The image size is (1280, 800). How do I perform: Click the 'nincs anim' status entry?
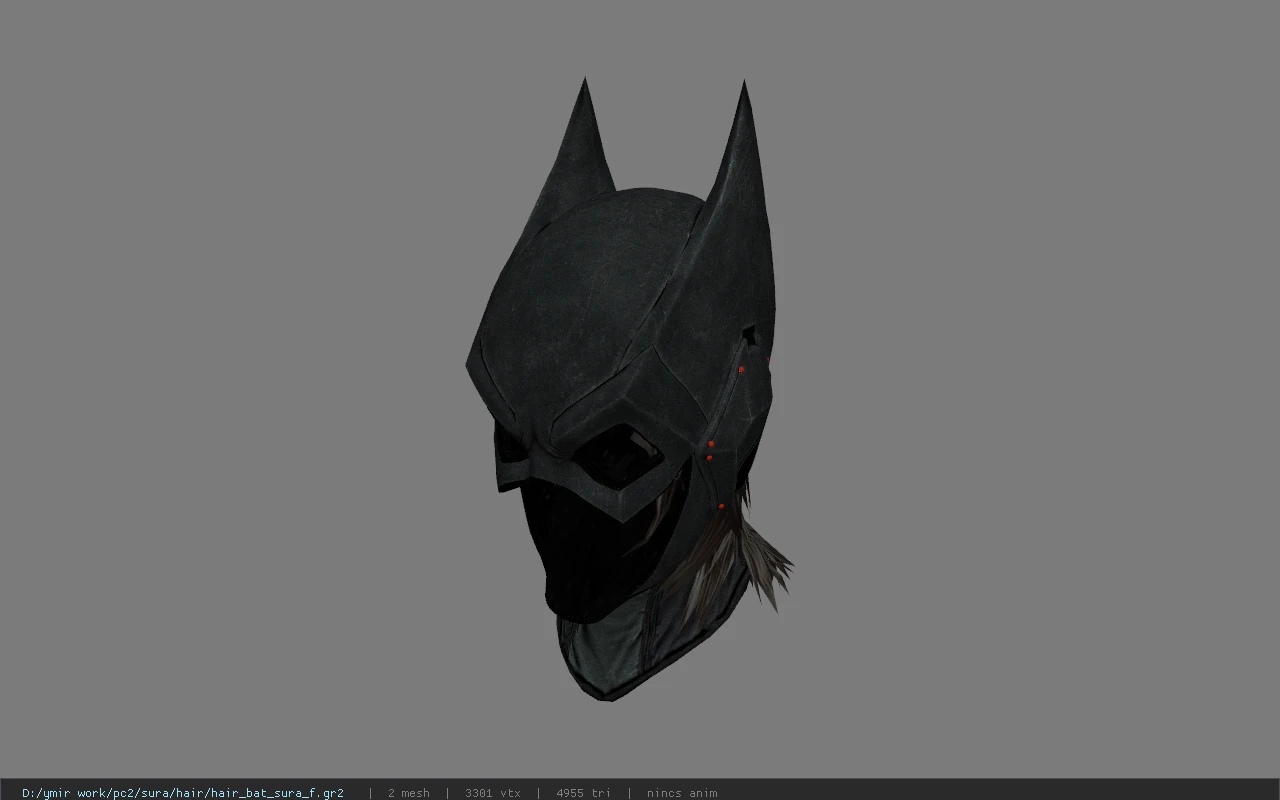point(682,793)
